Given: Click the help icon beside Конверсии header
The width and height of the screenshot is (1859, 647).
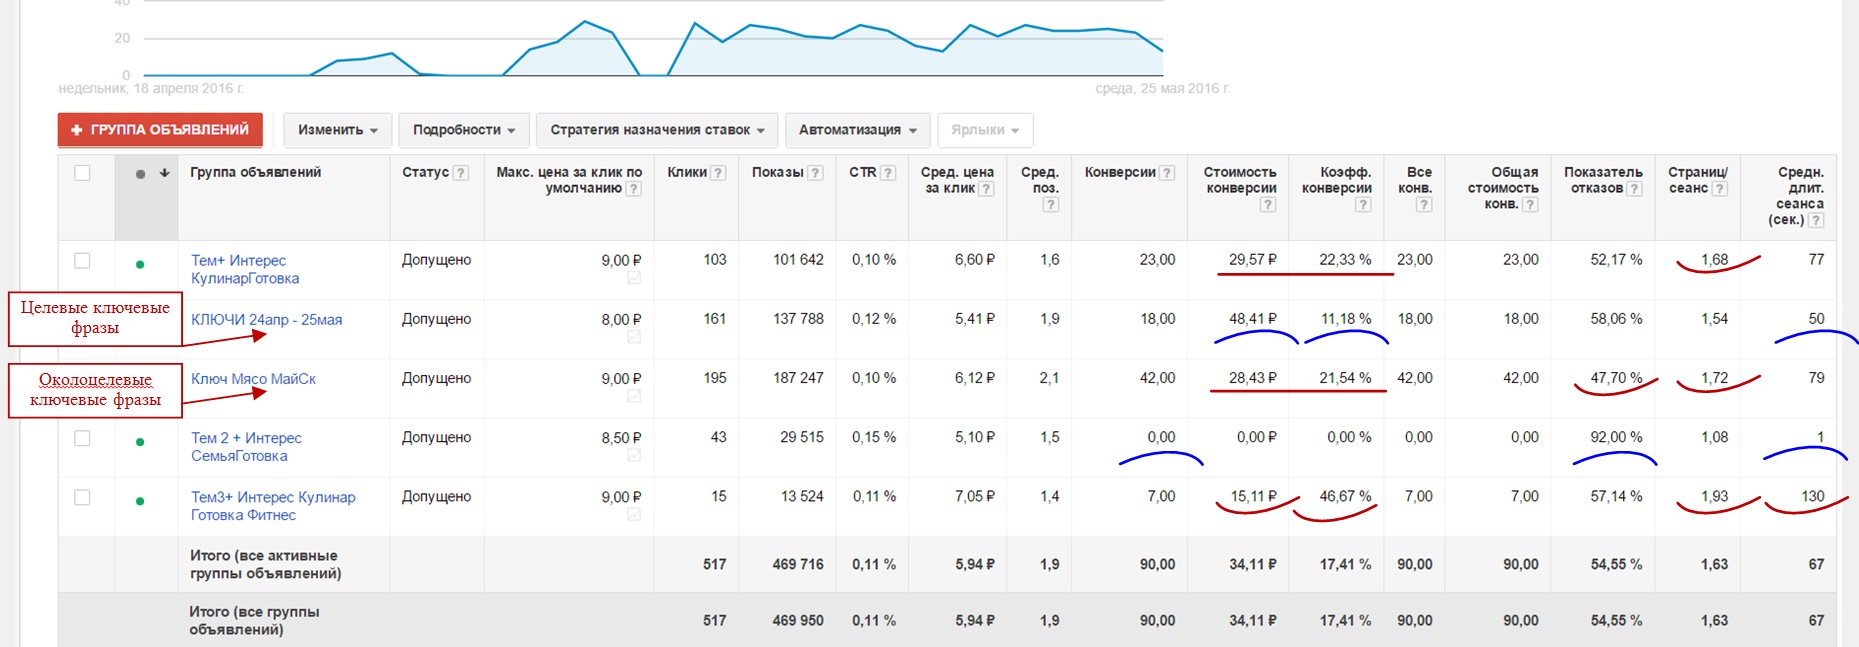Looking at the screenshot, I should point(1166,173).
